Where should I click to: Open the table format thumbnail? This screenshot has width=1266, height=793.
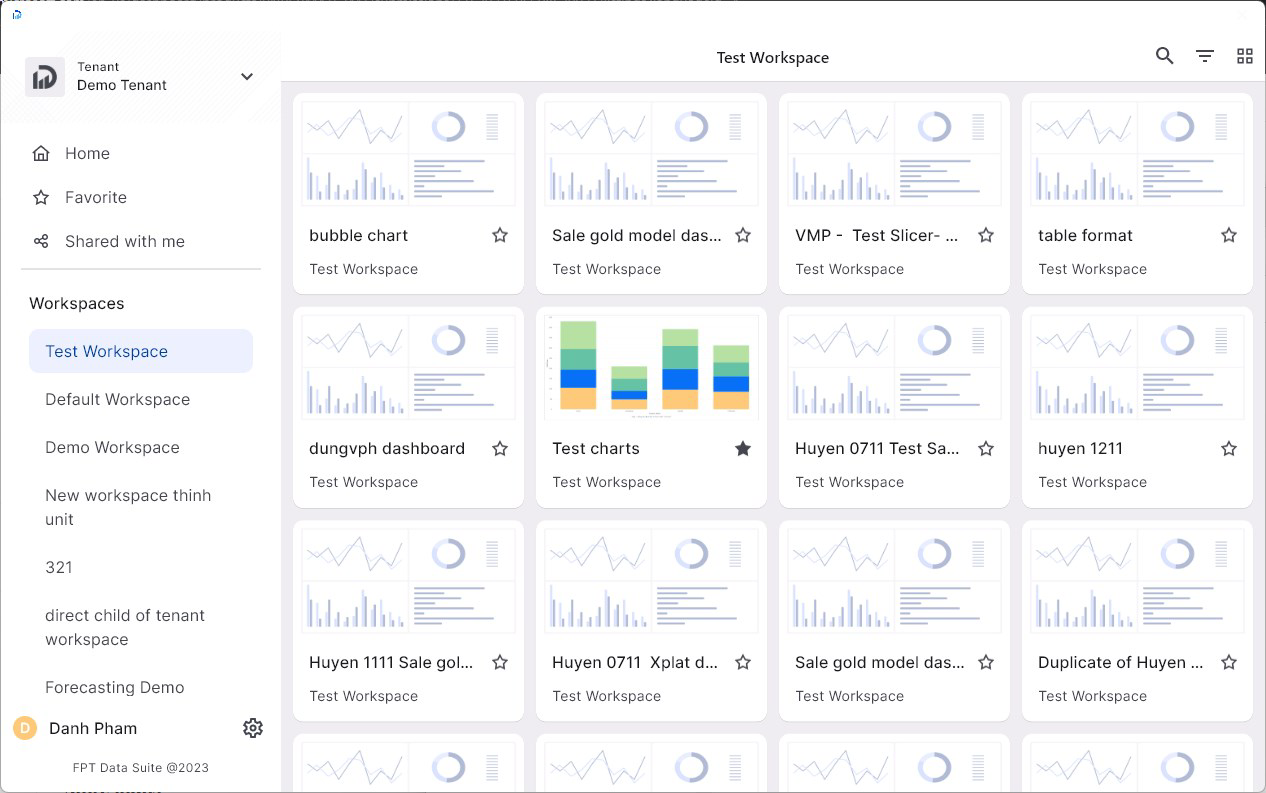pos(1137,153)
